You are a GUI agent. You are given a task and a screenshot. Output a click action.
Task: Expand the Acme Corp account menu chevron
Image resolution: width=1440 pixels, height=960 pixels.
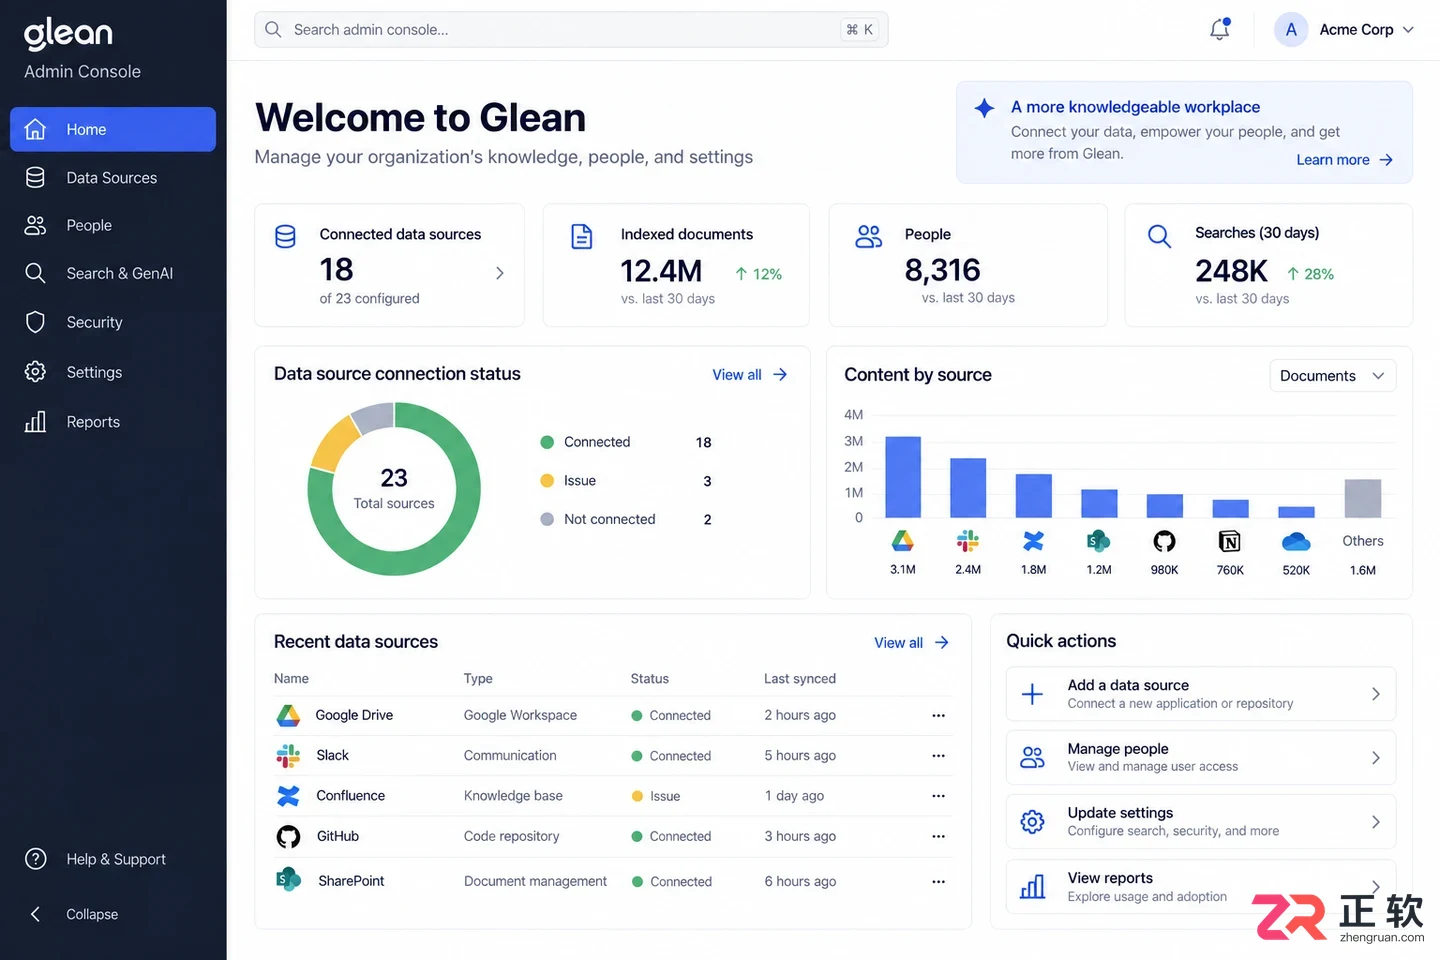[1408, 30]
